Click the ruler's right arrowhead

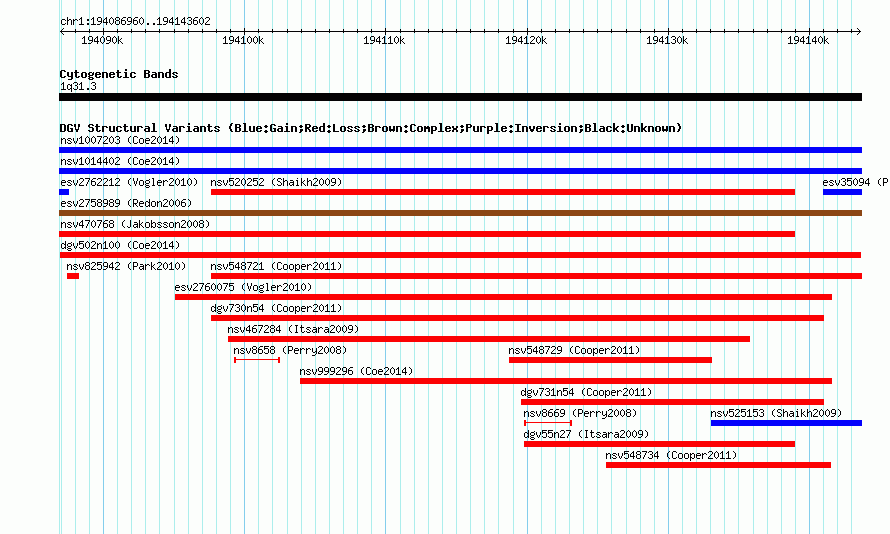point(859,31)
